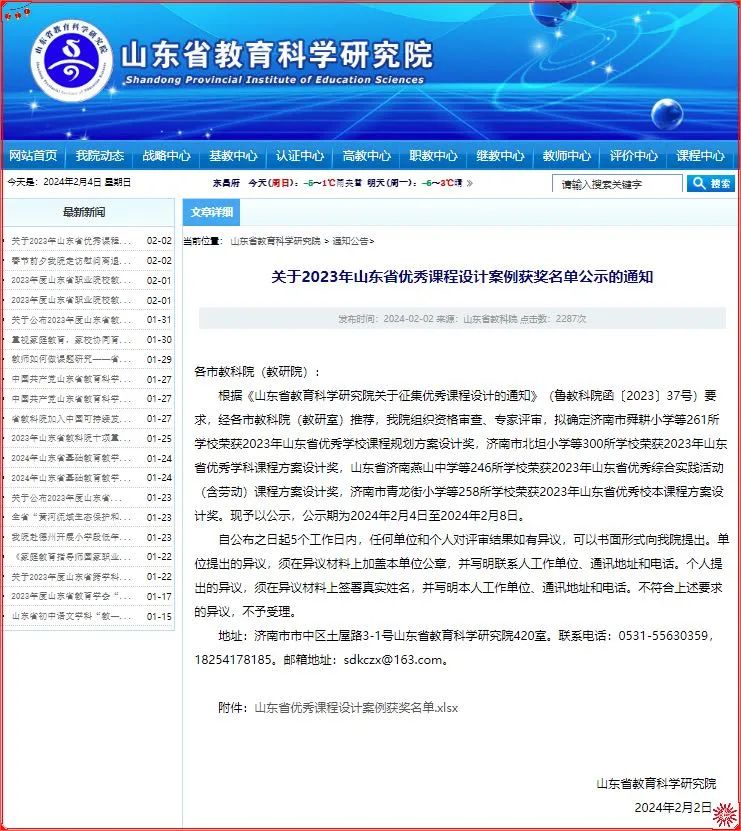The height and width of the screenshot is (831, 741).
Task: Open news item 春节前夕我院走访慰问离退
Action: point(71,261)
